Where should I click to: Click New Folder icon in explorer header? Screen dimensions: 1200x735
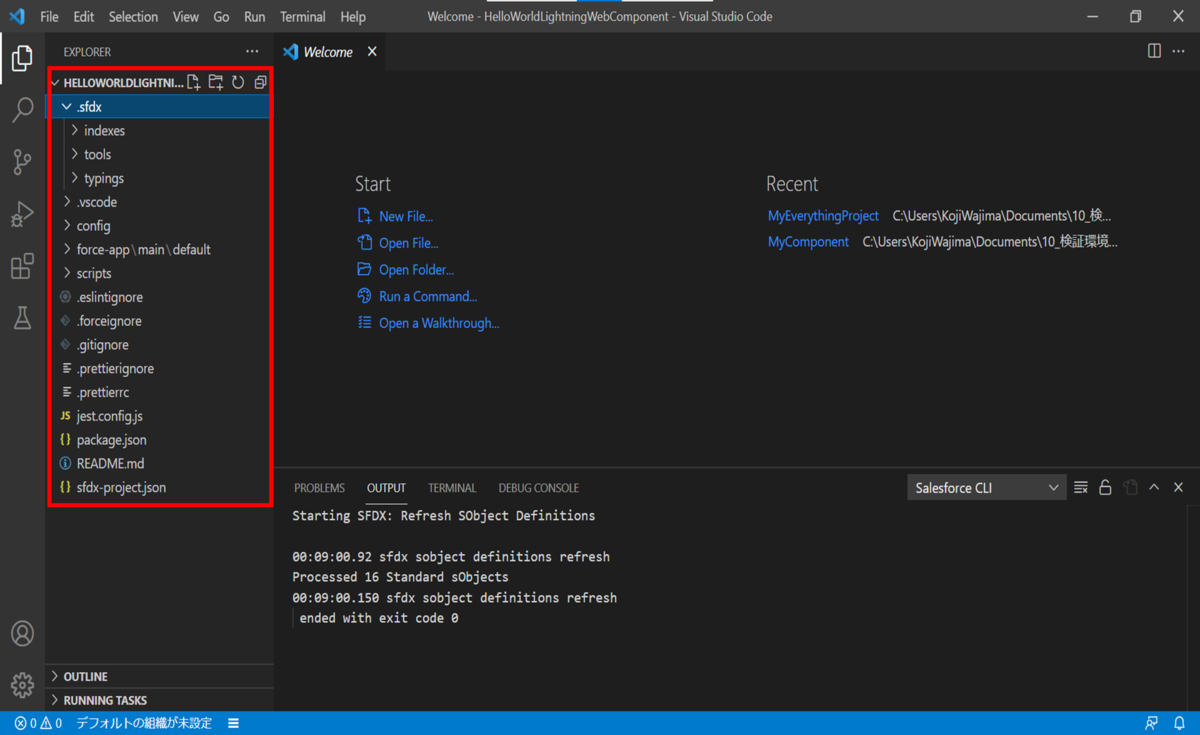pyautogui.click(x=216, y=82)
